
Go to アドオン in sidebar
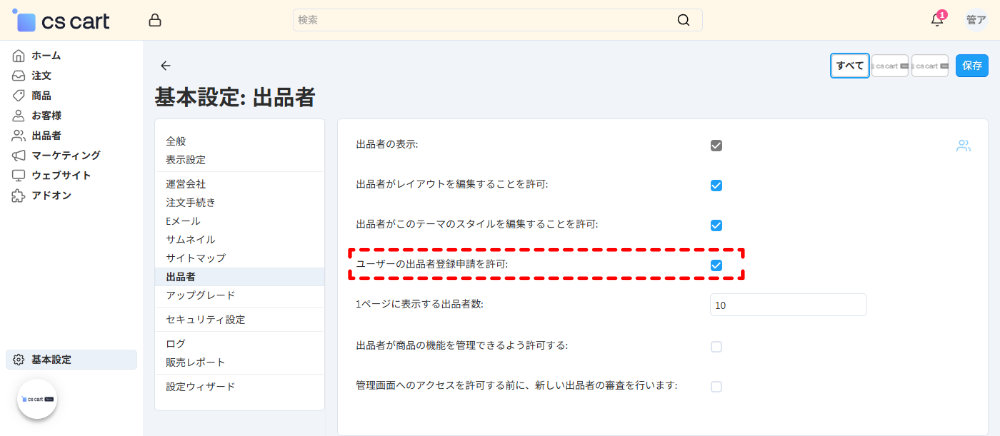pos(52,196)
